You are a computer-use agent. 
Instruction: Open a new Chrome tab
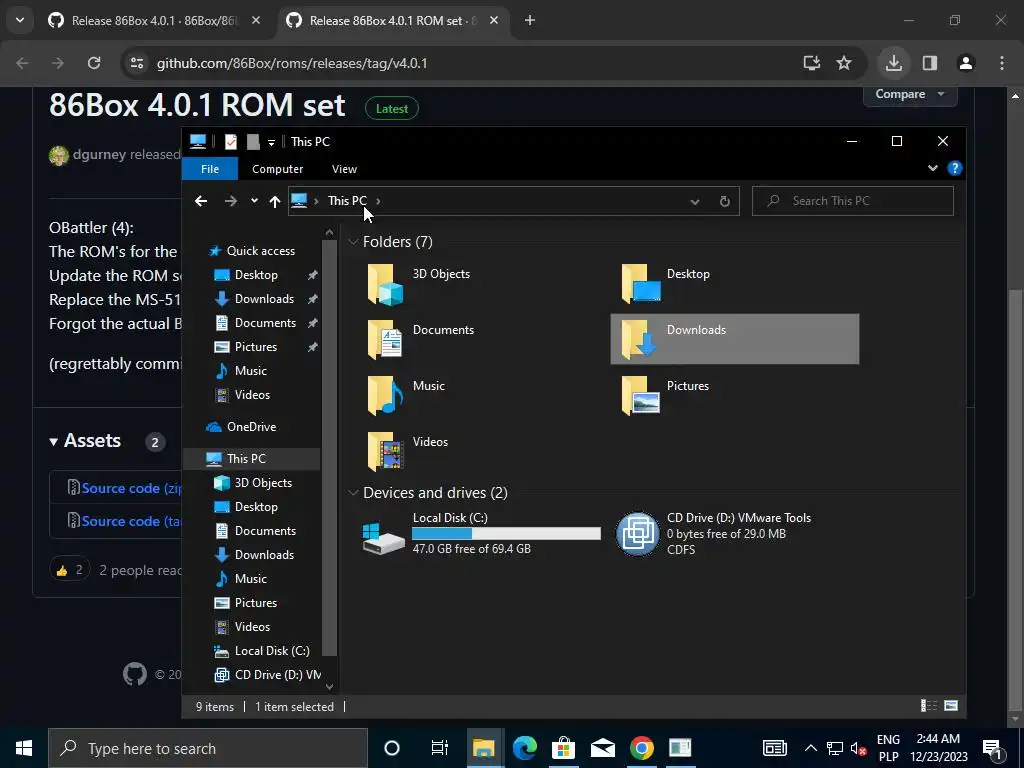coord(530,21)
